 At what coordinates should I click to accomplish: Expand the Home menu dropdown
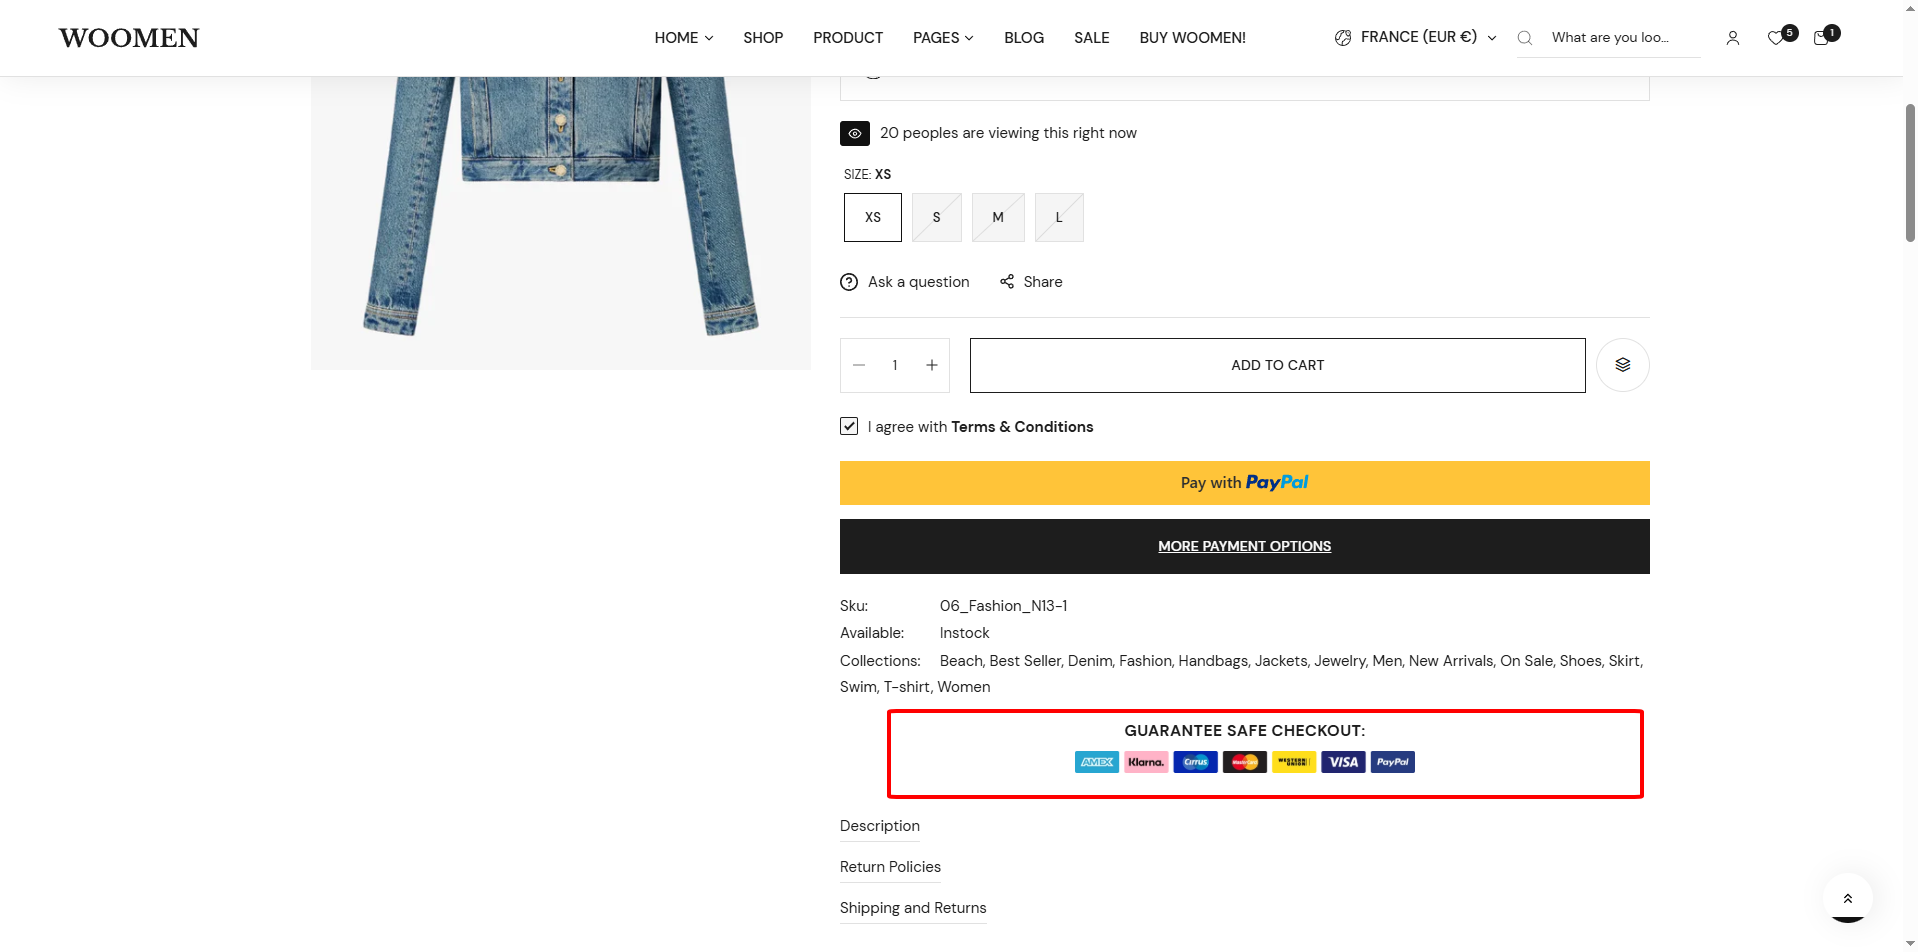click(684, 38)
